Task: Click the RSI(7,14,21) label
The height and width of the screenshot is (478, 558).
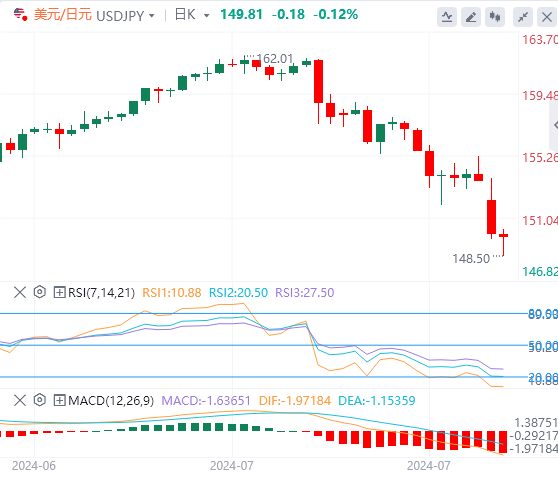Action: (102, 293)
